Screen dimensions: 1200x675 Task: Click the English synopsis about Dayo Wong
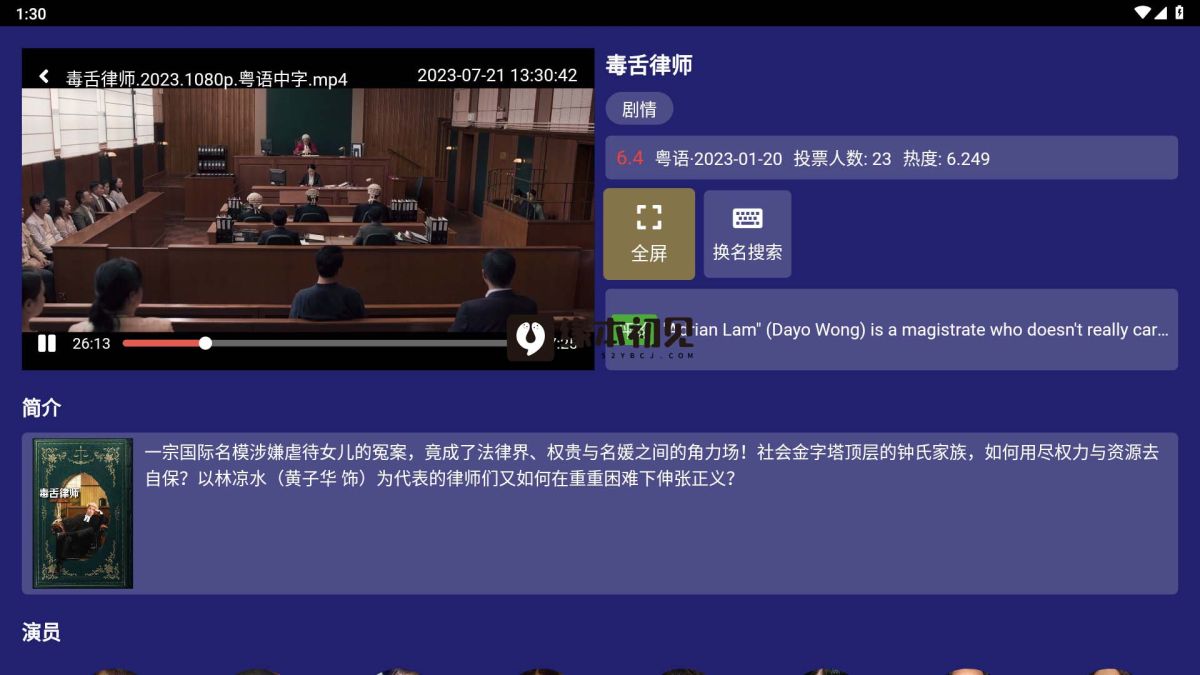[x=891, y=330]
